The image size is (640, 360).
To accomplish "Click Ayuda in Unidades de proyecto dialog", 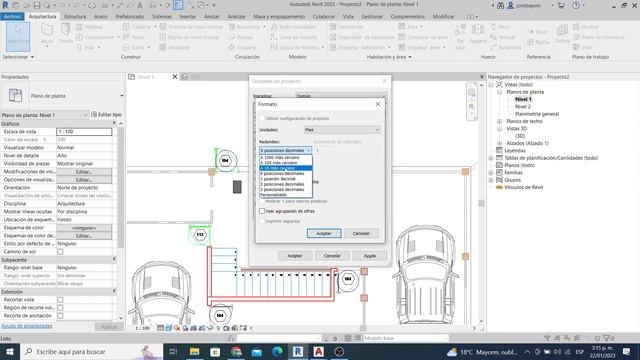I will coord(370,256).
